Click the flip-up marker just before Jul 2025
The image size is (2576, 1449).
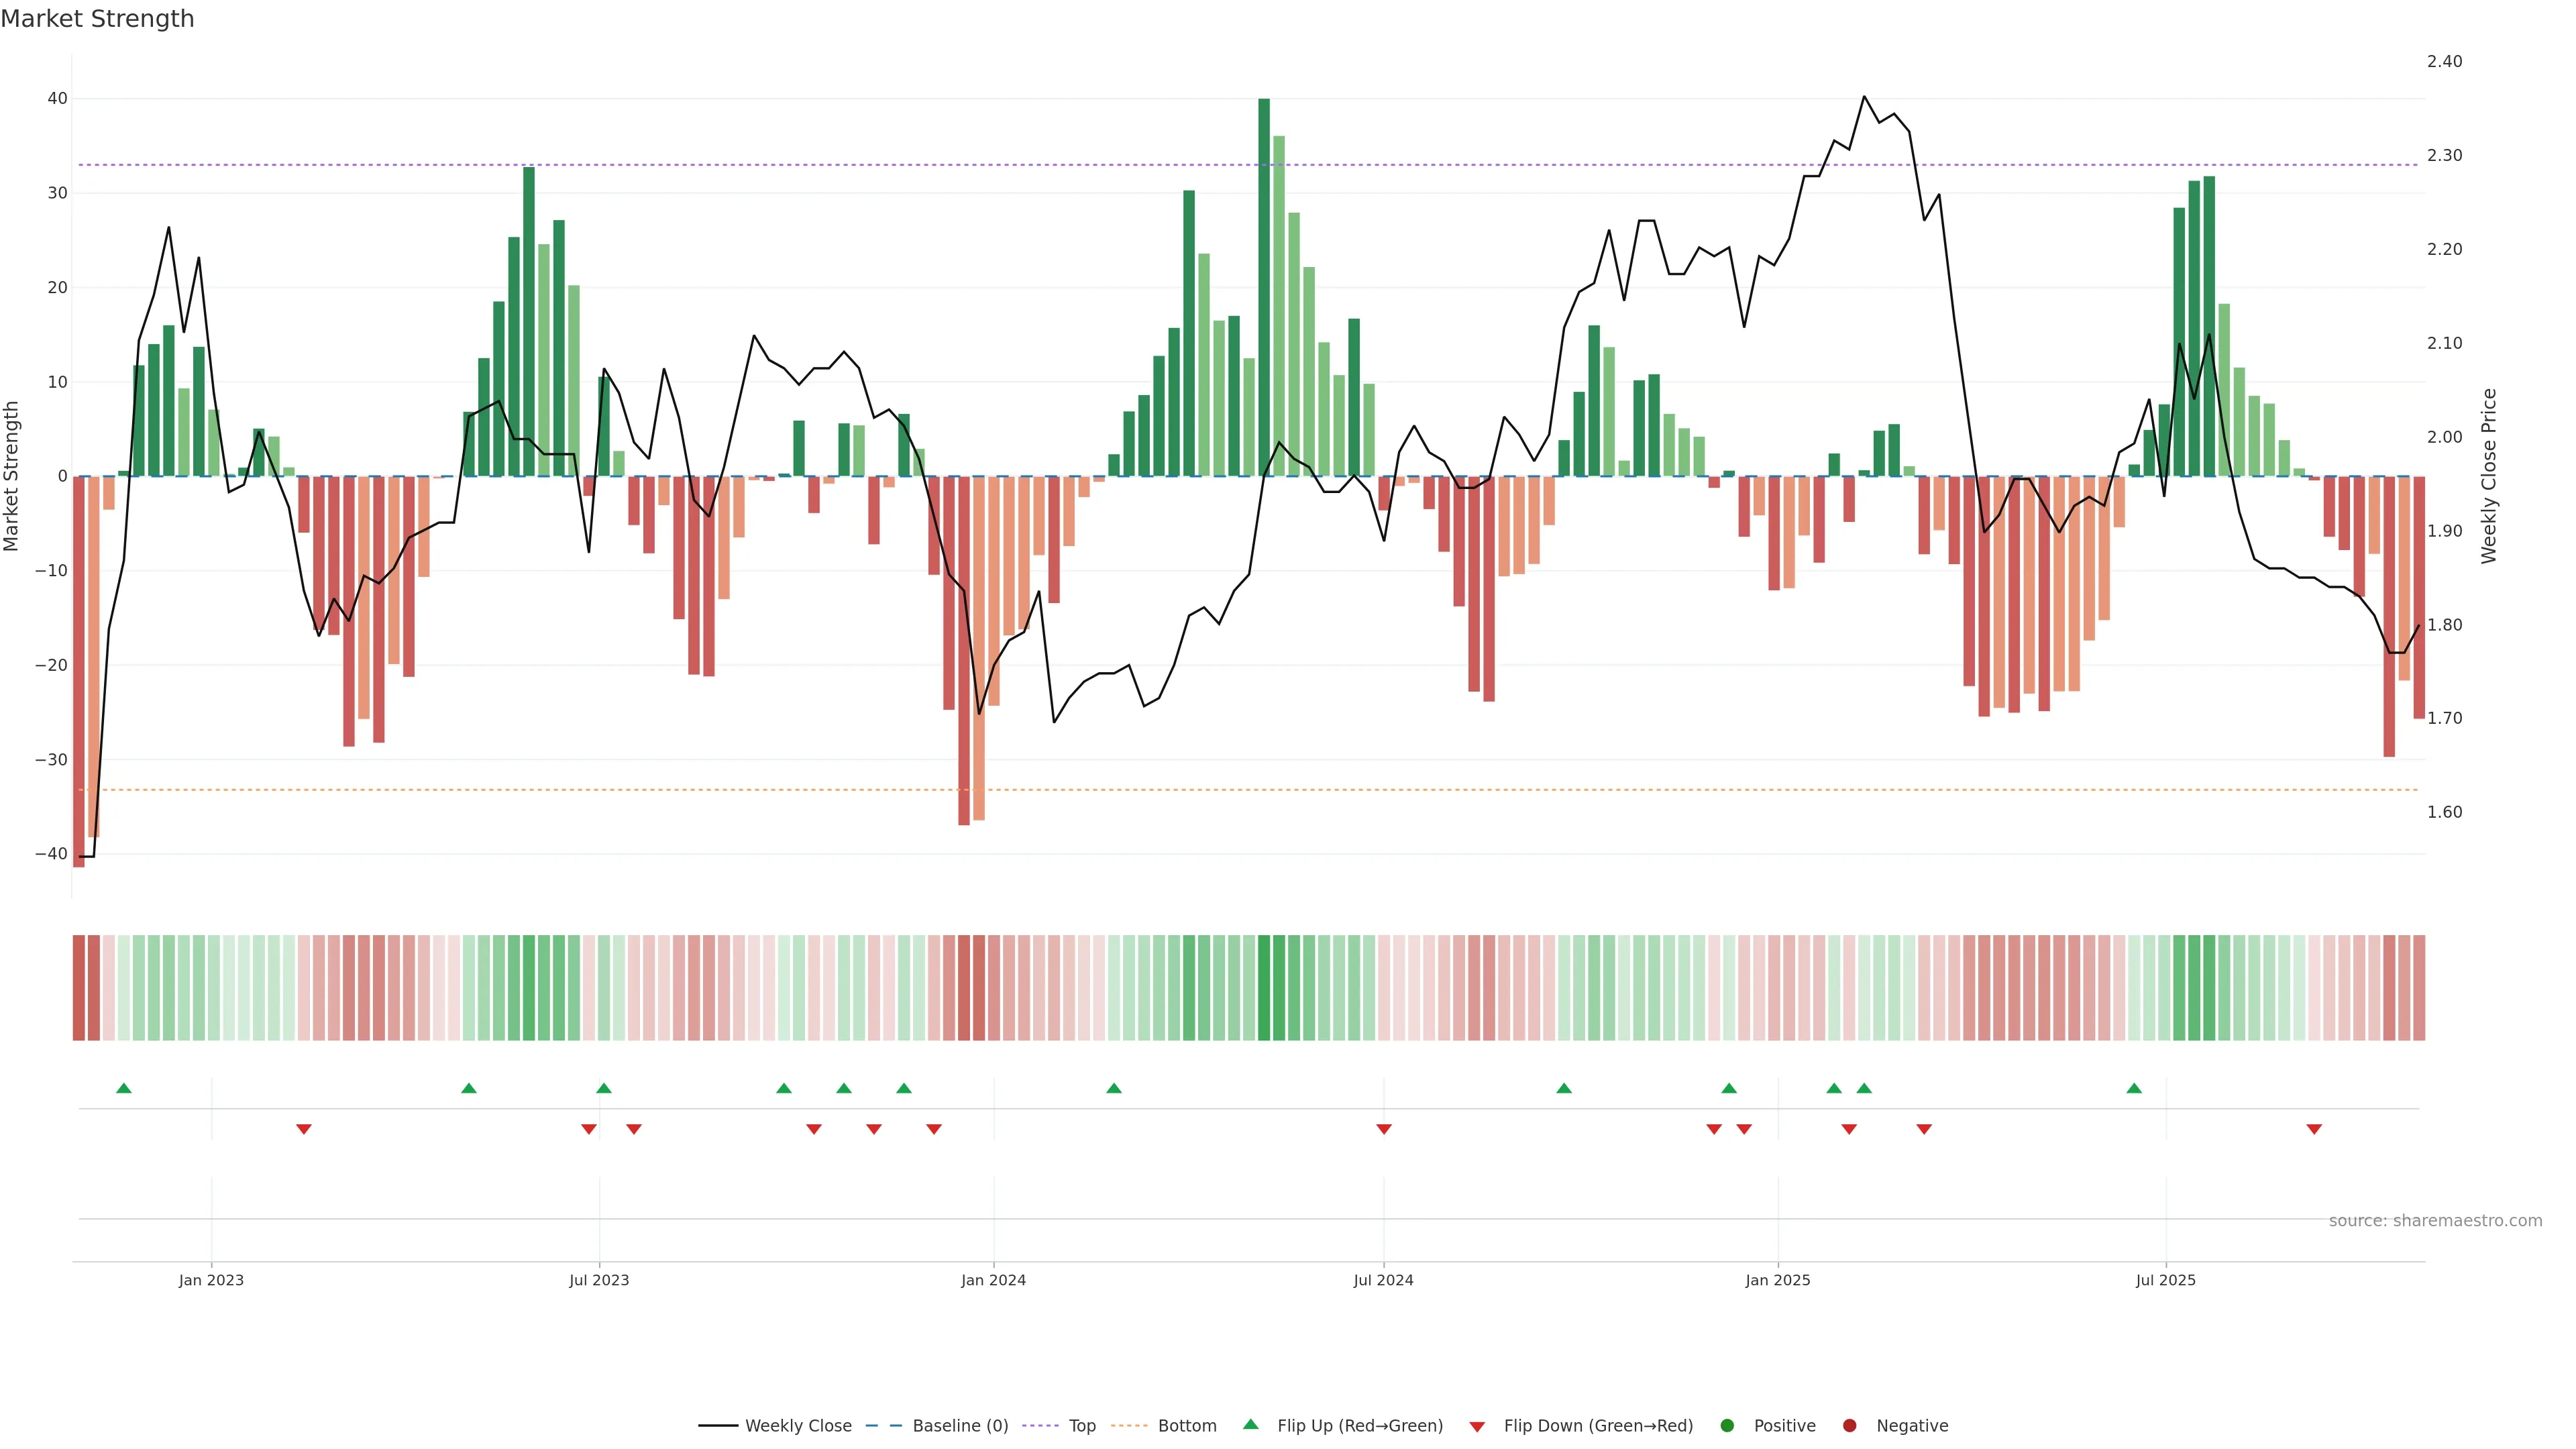[2134, 1088]
